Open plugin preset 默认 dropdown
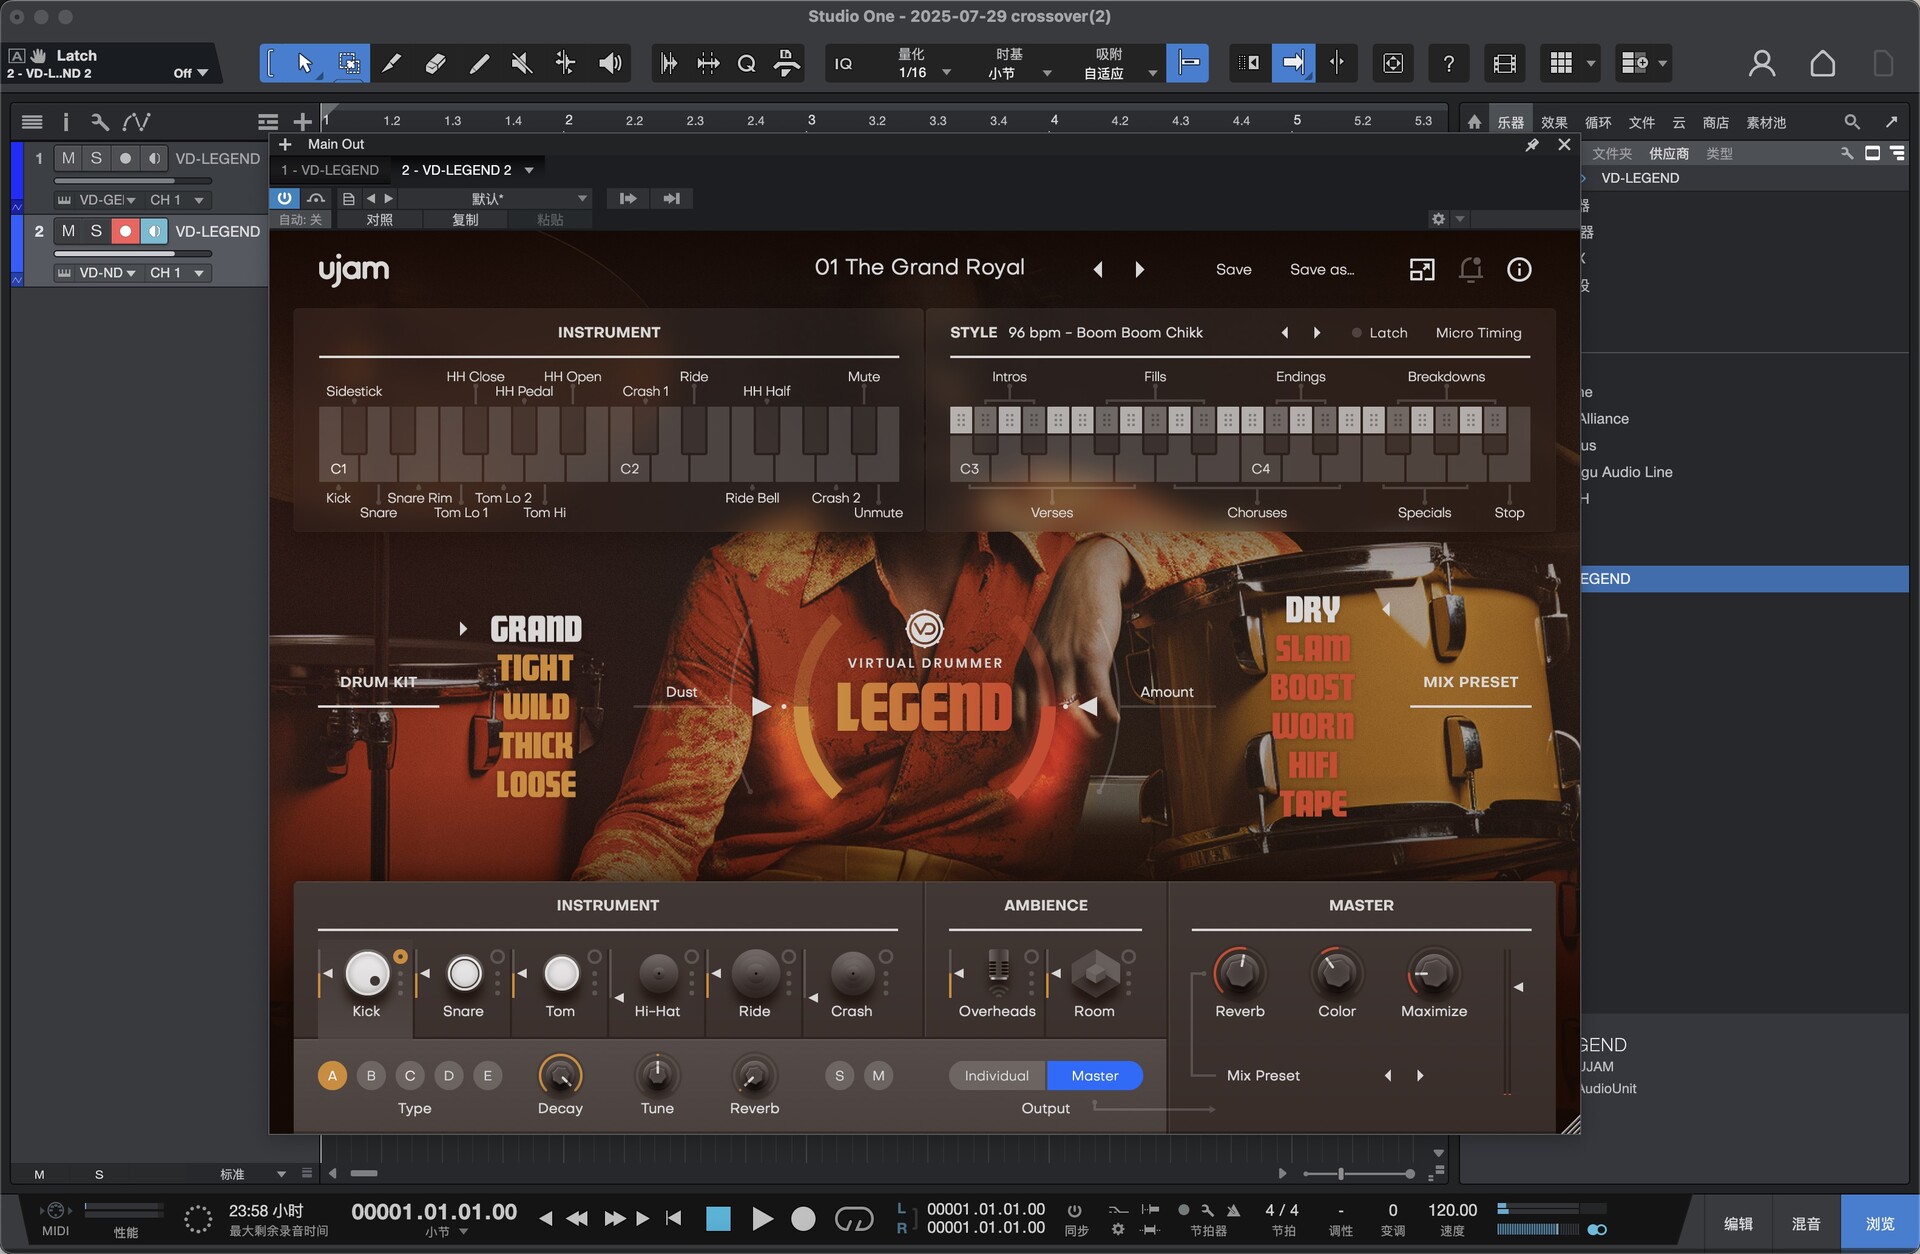Image resolution: width=1920 pixels, height=1254 pixels. pos(494,199)
